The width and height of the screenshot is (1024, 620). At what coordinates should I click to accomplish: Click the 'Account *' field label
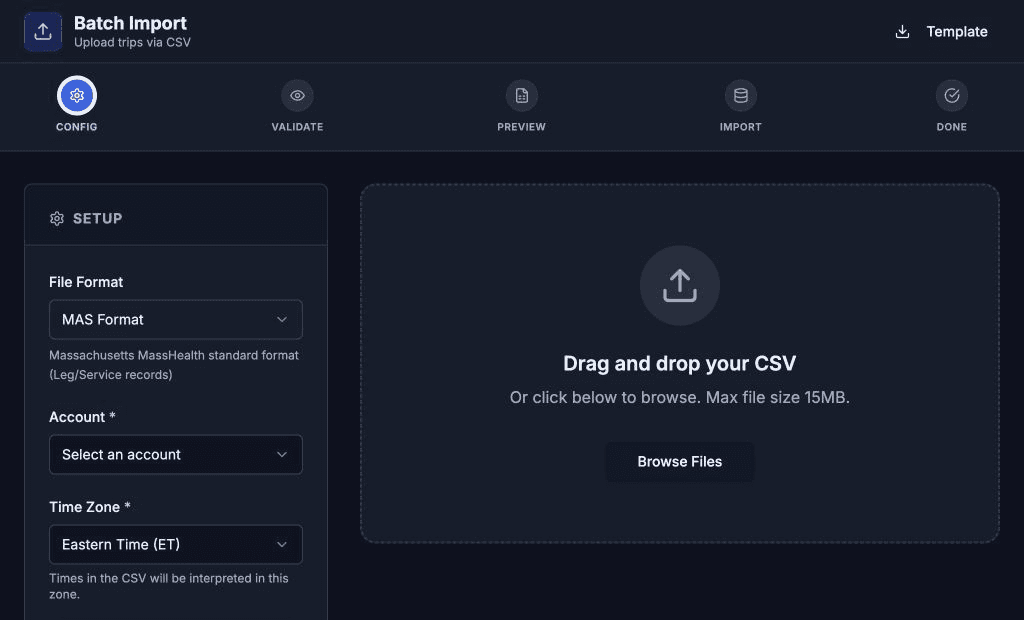click(x=82, y=417)
